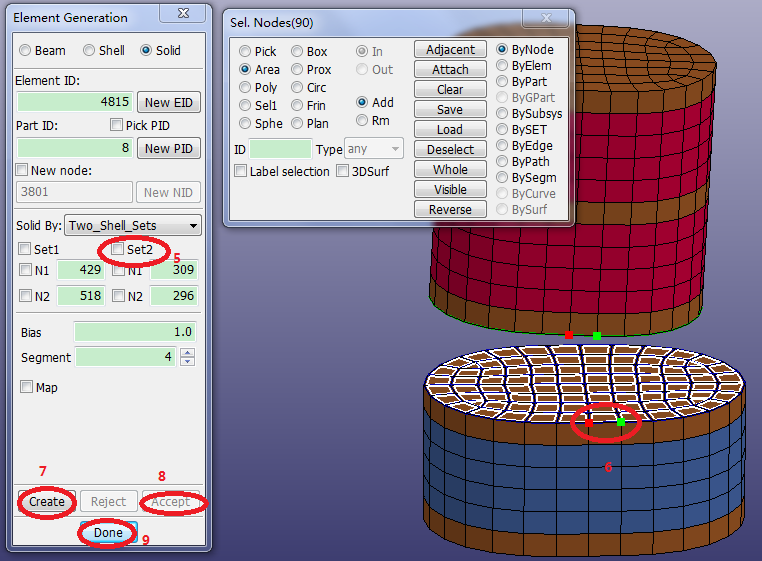Toggle the Label selection checkbox
This screenshot has width=762, height=561.
coord(241,172)
